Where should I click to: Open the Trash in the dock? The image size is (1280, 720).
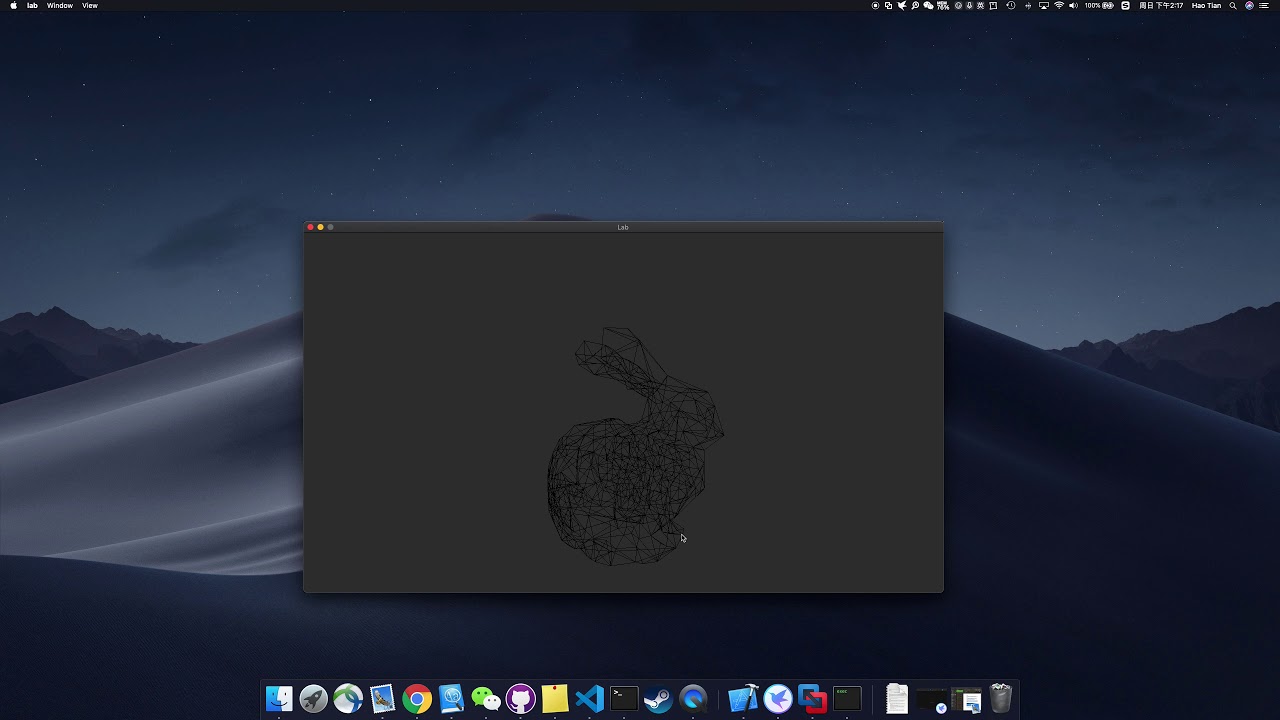click(1000, 698)
